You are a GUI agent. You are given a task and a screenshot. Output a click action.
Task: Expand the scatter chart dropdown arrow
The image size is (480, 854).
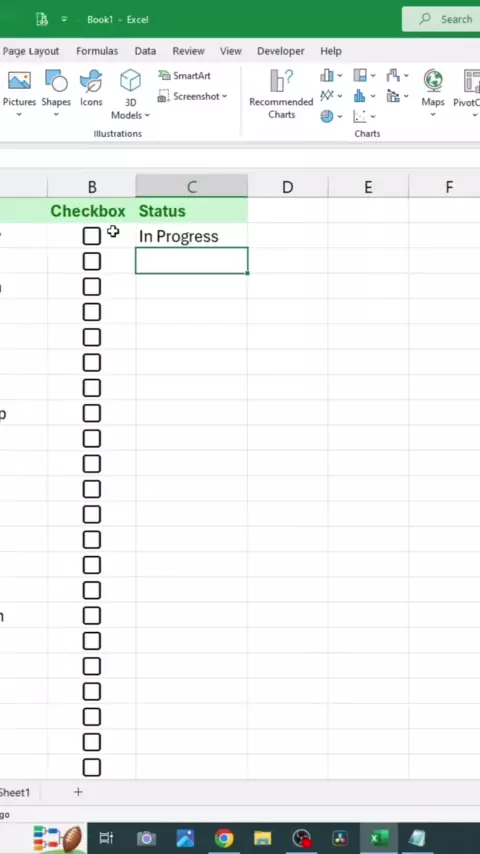pos(373,116)
